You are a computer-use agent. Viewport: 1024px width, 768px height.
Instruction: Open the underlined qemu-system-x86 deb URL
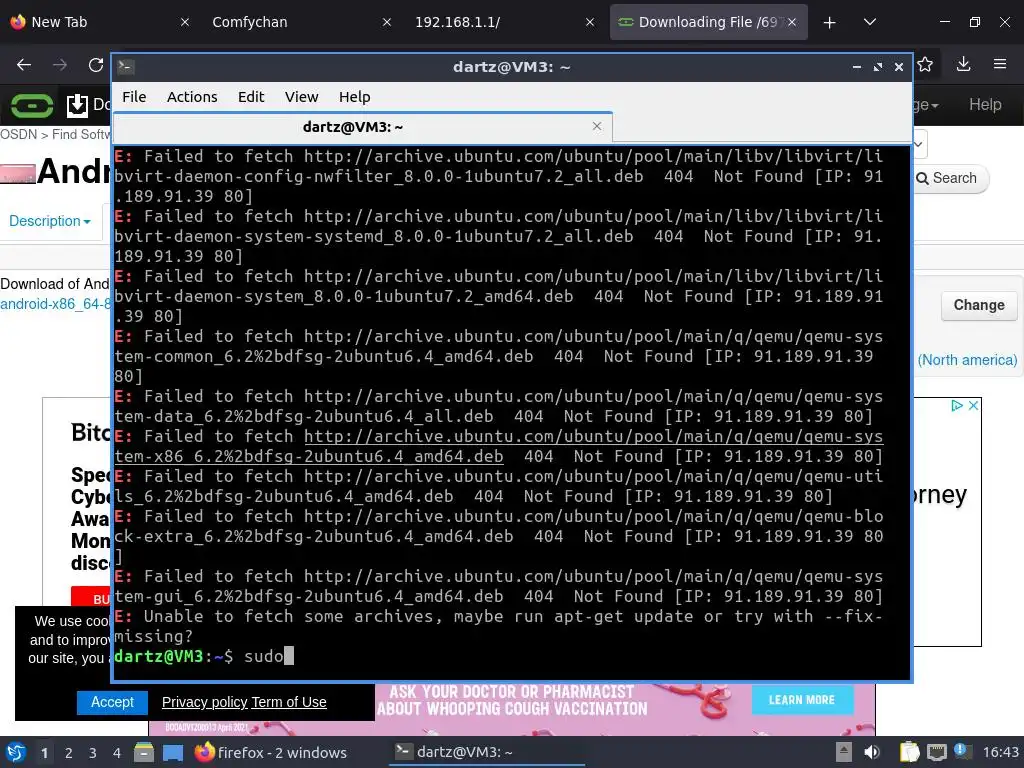[x=498, y=446]
